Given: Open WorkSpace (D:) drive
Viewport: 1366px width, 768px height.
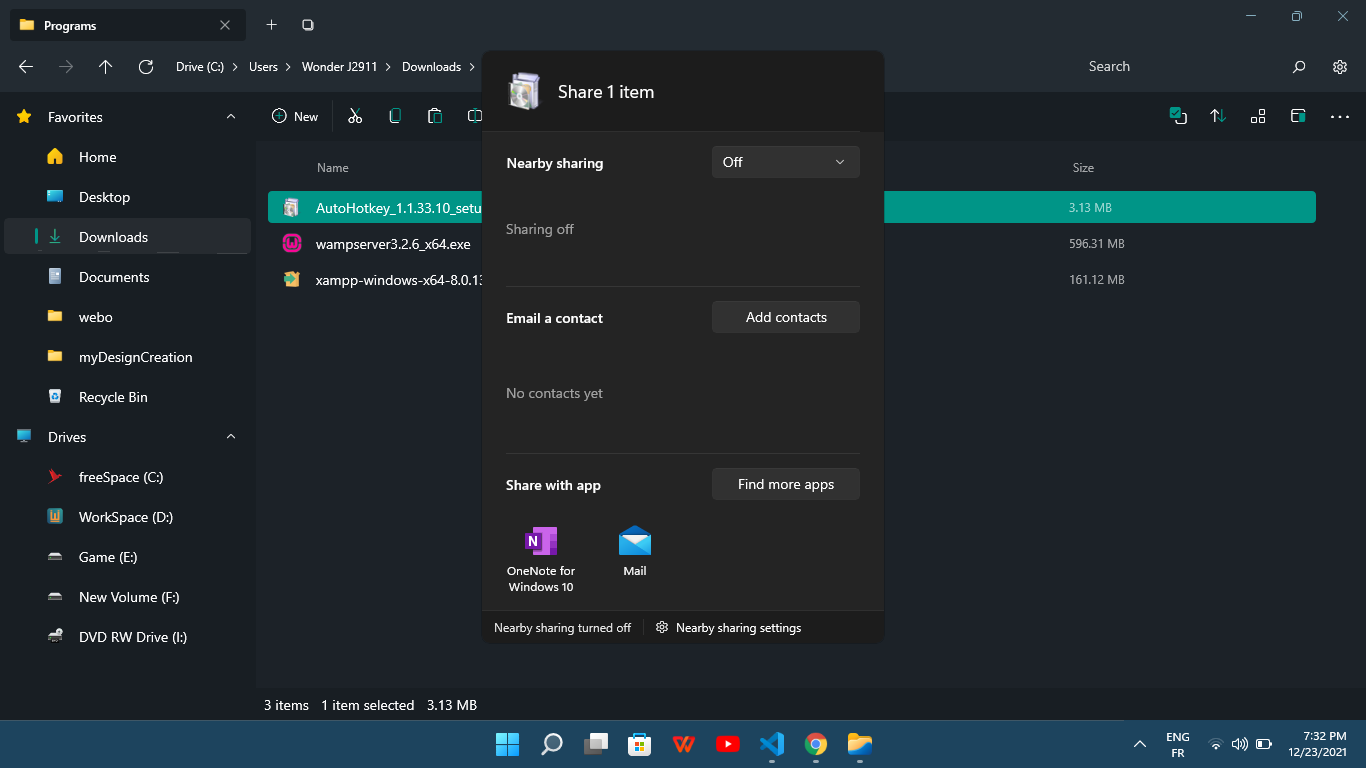Looking at the screenshot, I should click(127, 517).
